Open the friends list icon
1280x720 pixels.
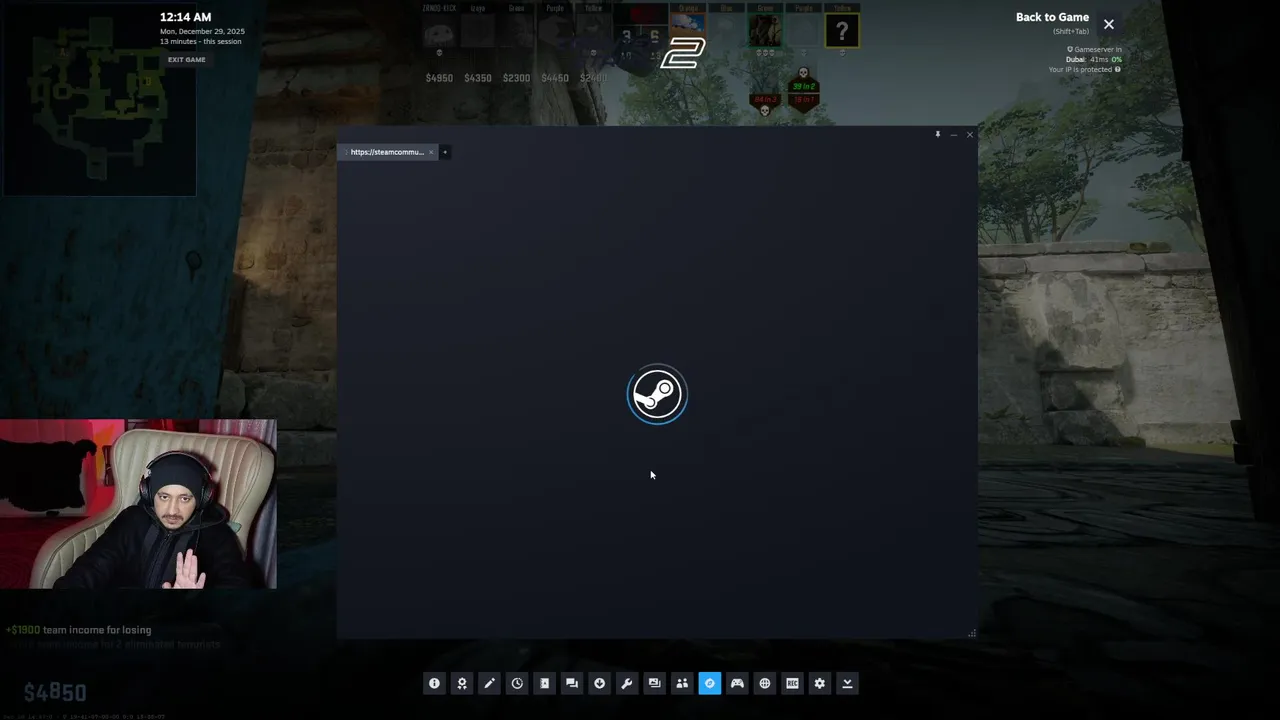pyautogui.click(x=682, y=683)
